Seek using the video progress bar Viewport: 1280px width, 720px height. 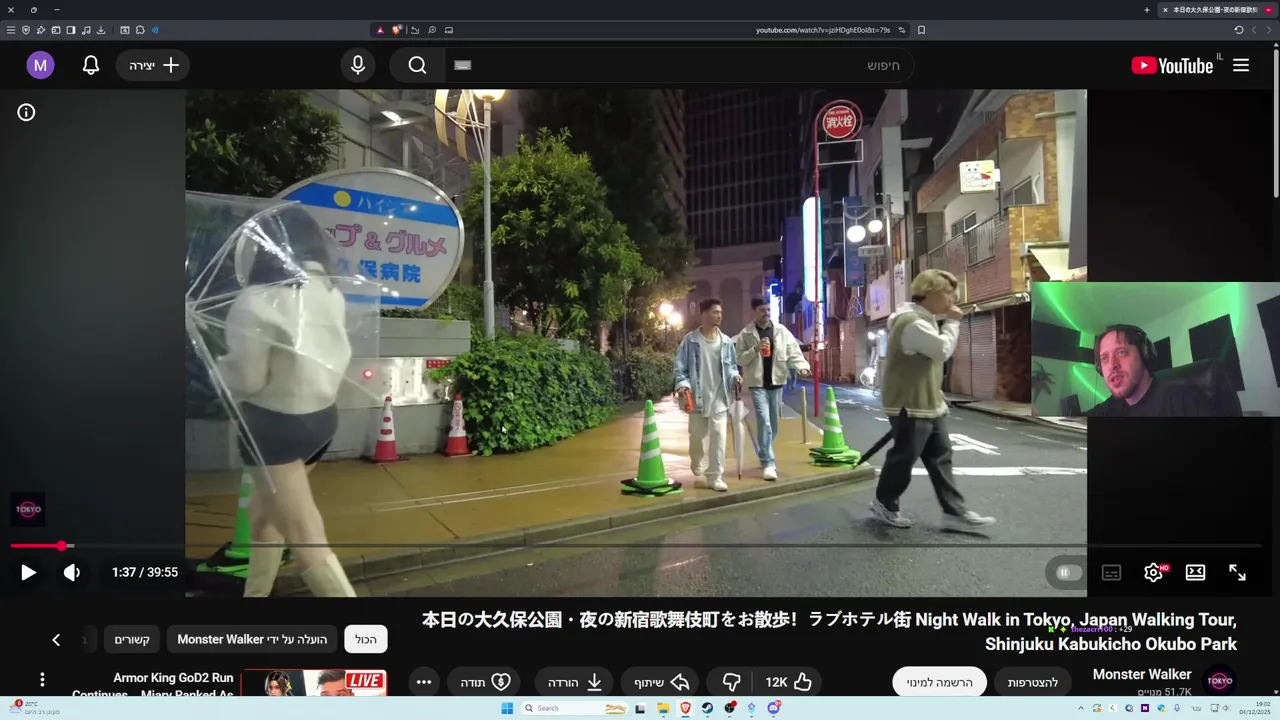pyautogui.click(x=636, y=546)
